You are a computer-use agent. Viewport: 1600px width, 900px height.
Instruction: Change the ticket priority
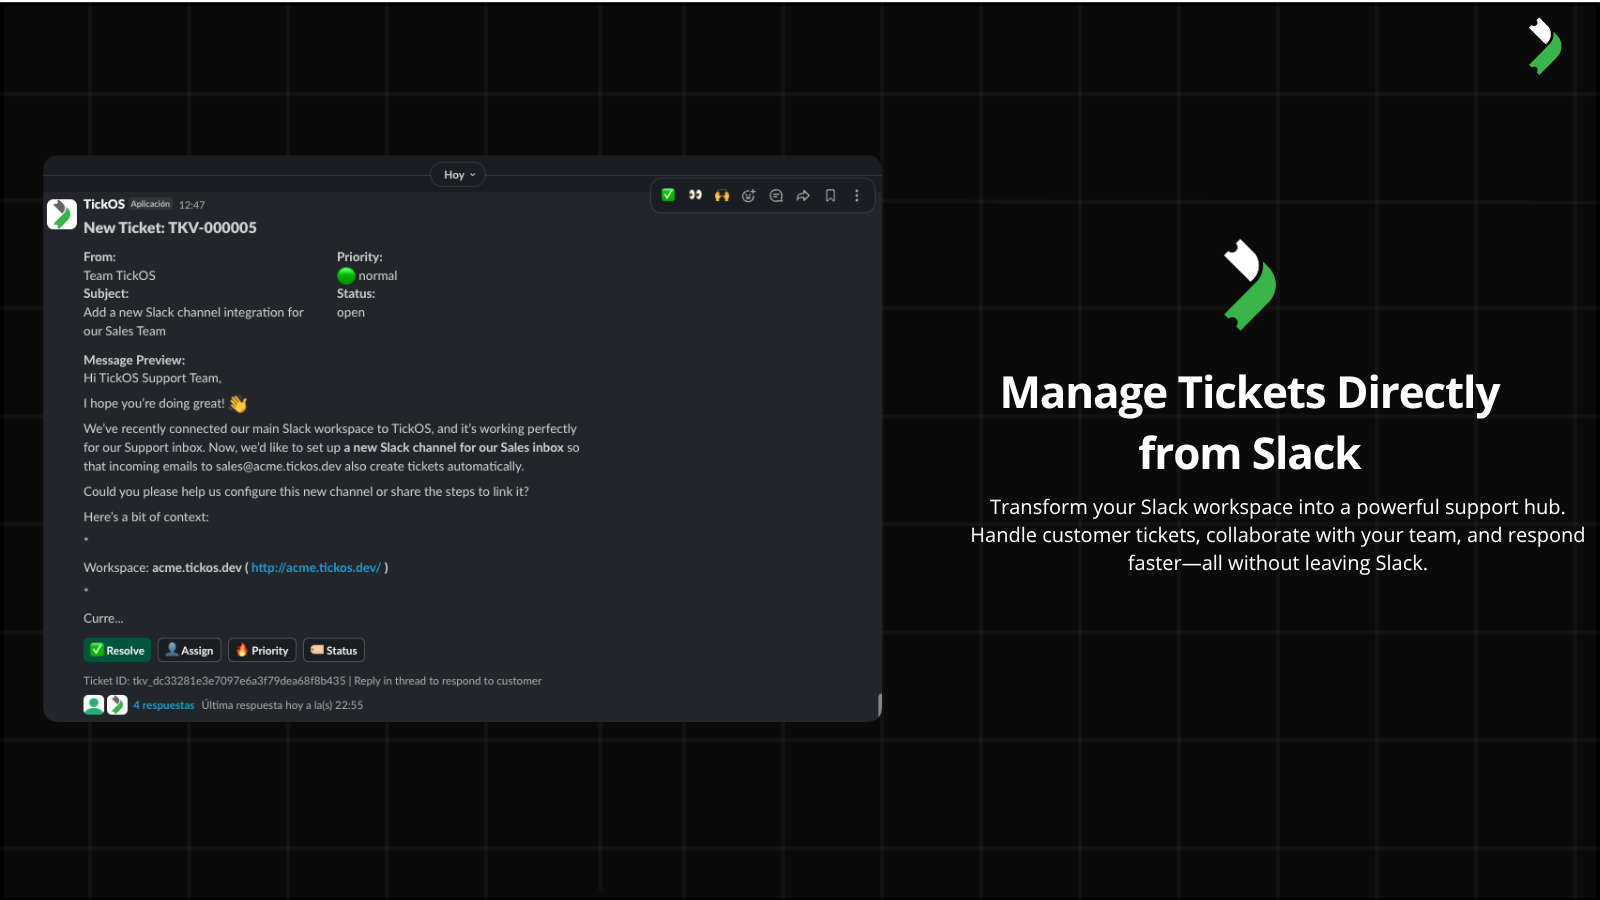click(x=262, y=650)
